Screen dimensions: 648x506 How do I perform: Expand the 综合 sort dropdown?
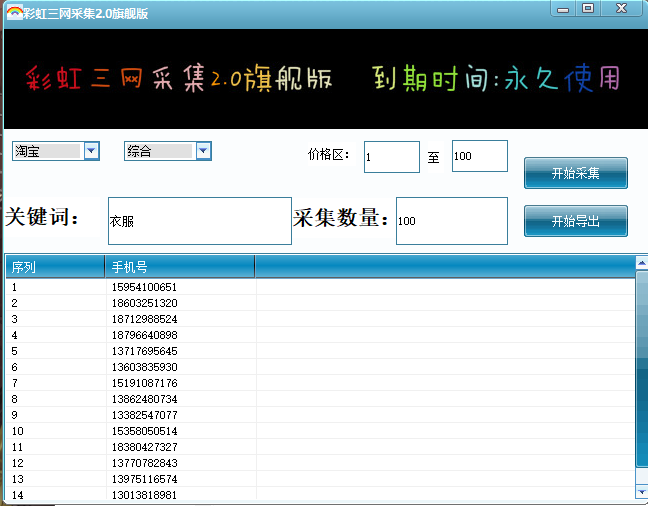click(204, 151)
